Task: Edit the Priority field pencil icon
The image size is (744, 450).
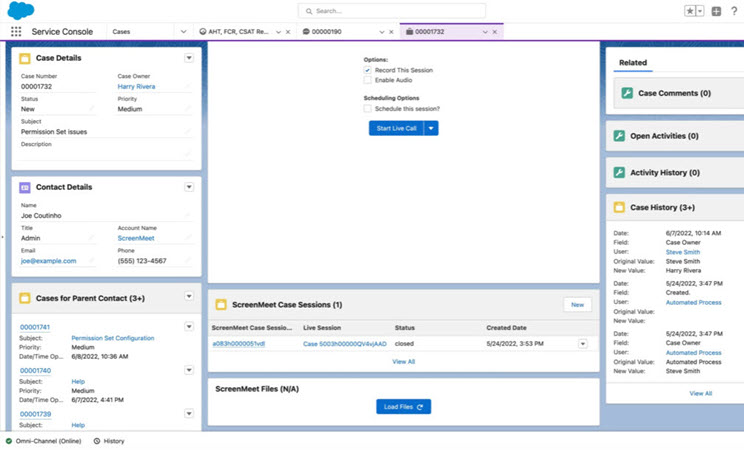Action: tap(188, 109)
